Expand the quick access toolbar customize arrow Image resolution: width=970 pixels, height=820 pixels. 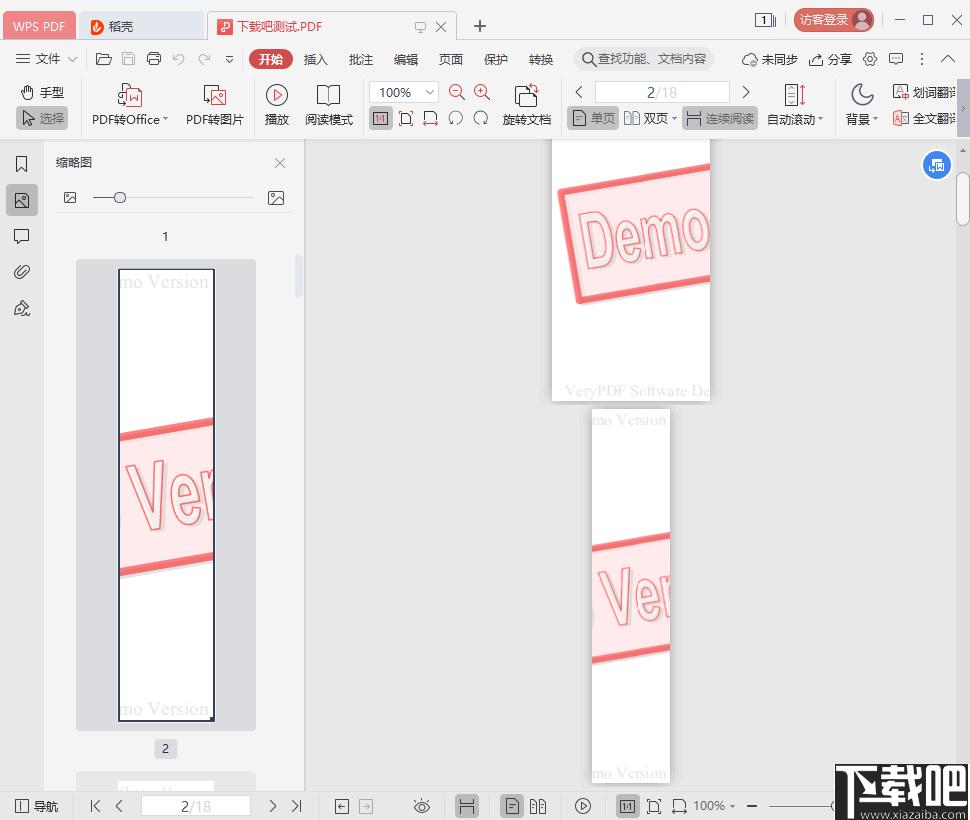(x=230, y=59)
